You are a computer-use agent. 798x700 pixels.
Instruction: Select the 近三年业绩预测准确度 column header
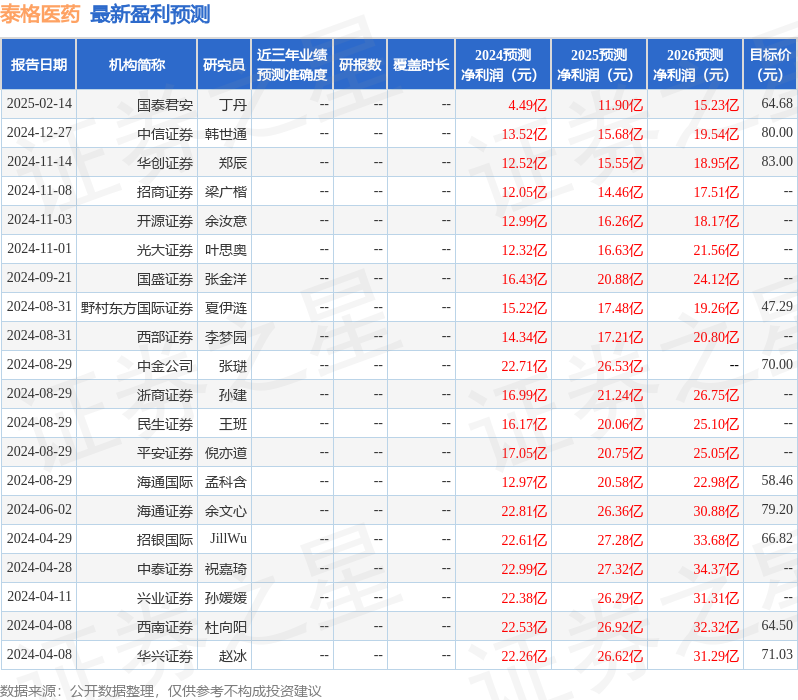pos(292,65)
